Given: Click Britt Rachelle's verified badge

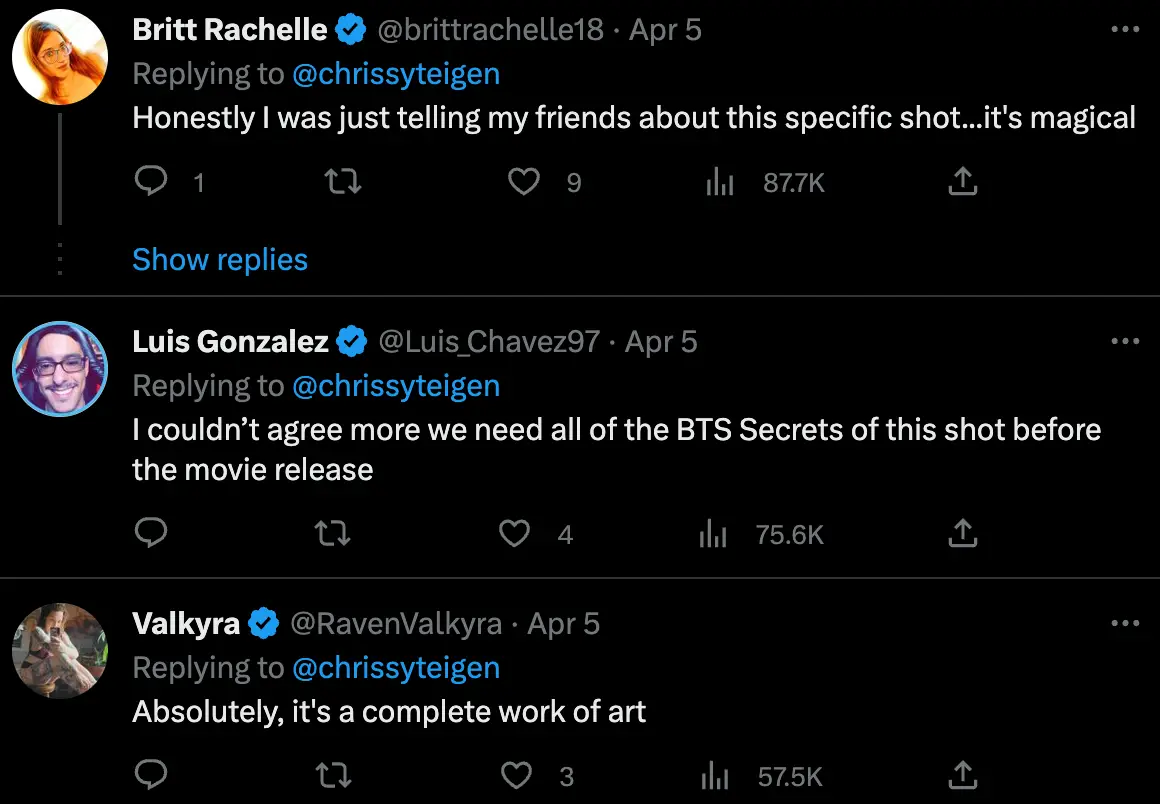Looking at the screenshot, I should [x=350, y=29].
